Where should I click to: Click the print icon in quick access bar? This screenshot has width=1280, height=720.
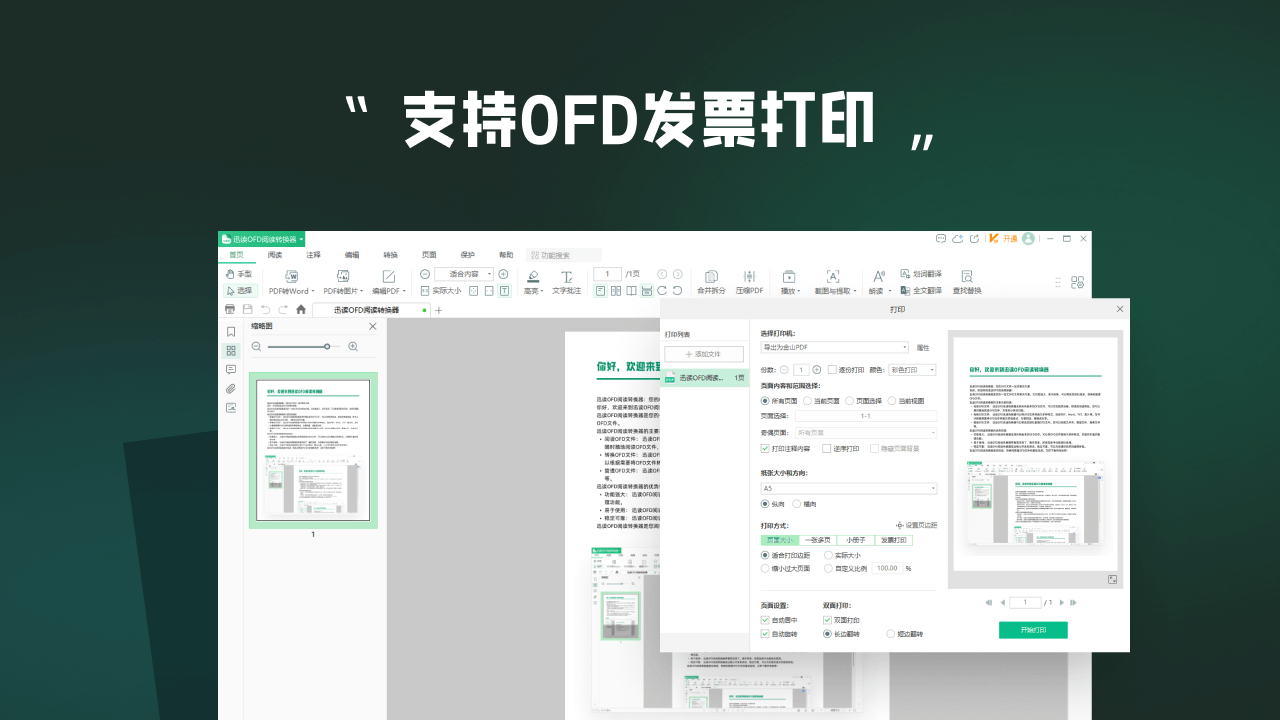pos(230,310)
